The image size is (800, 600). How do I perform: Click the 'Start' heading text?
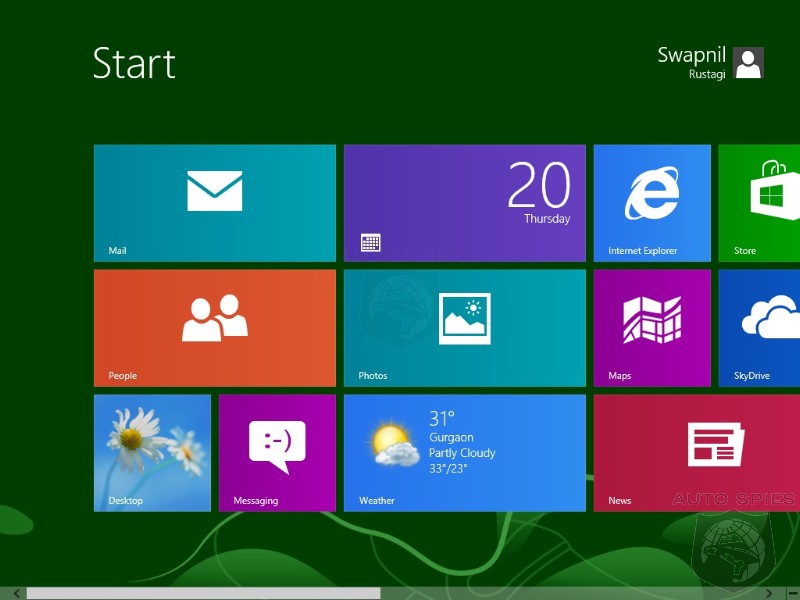pyautogui.click(x=134, y=63)
